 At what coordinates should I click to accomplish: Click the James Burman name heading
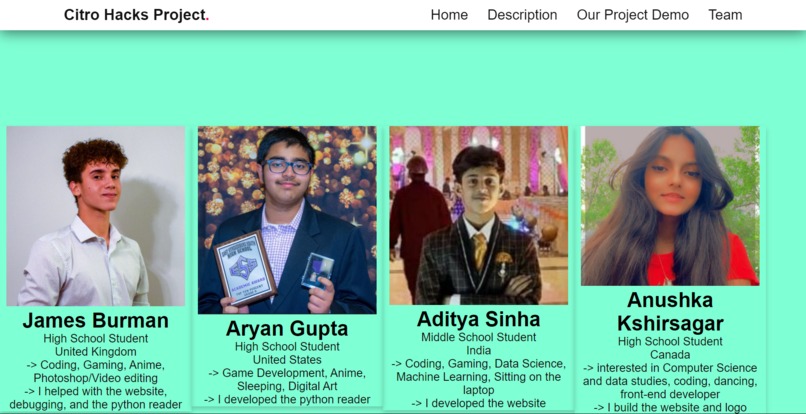pos(96,320)
